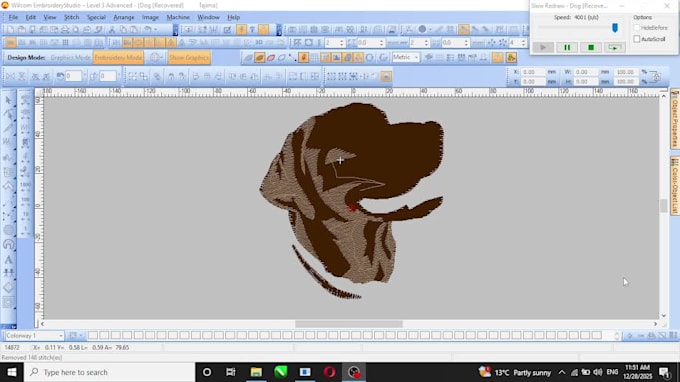Open Opera browser from taskbar
The height and width of the screenshot is (382, 680).
pos(329,372)
